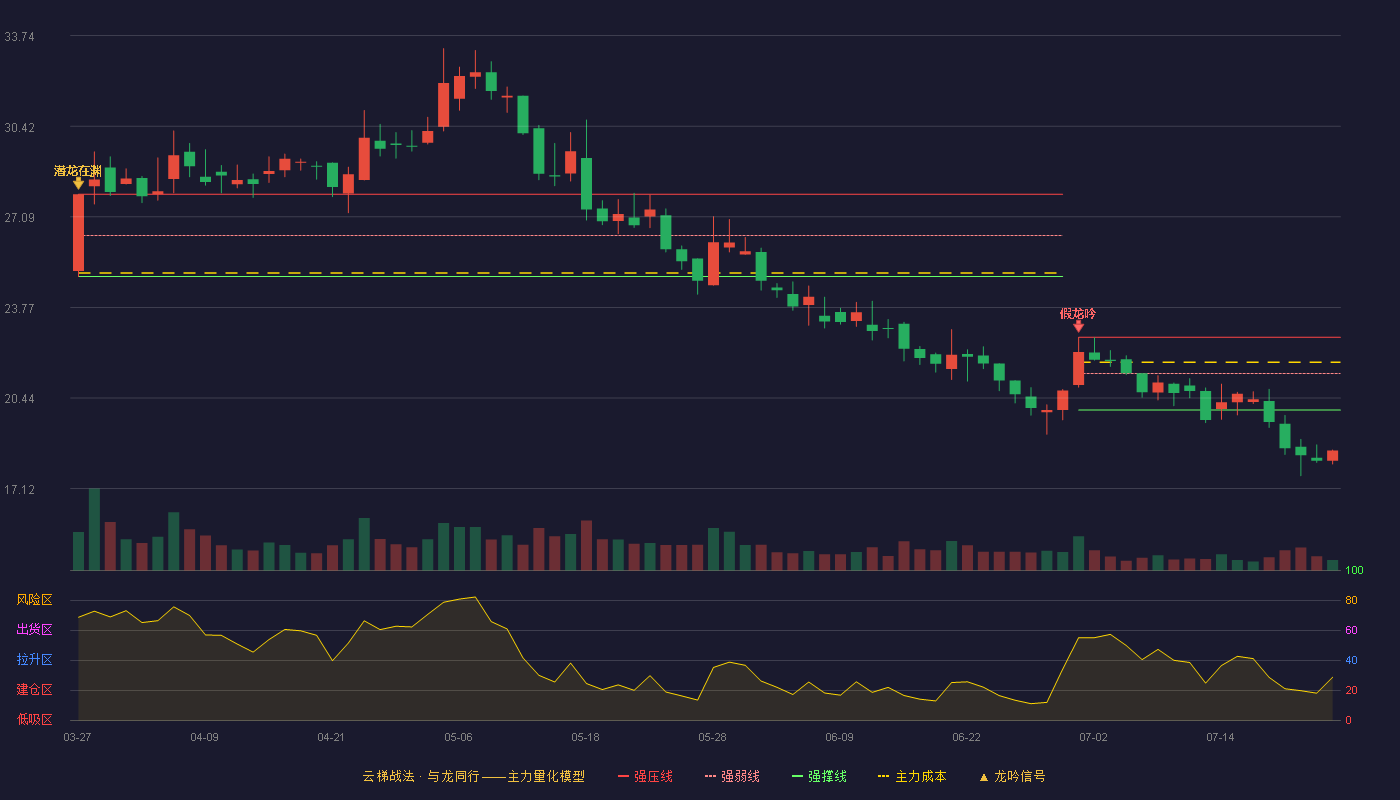Image resolution: width=1400 pixels, height=800 pixels.
Task: Toggle the 主力成本 legend entry
Action: (912, 776)
